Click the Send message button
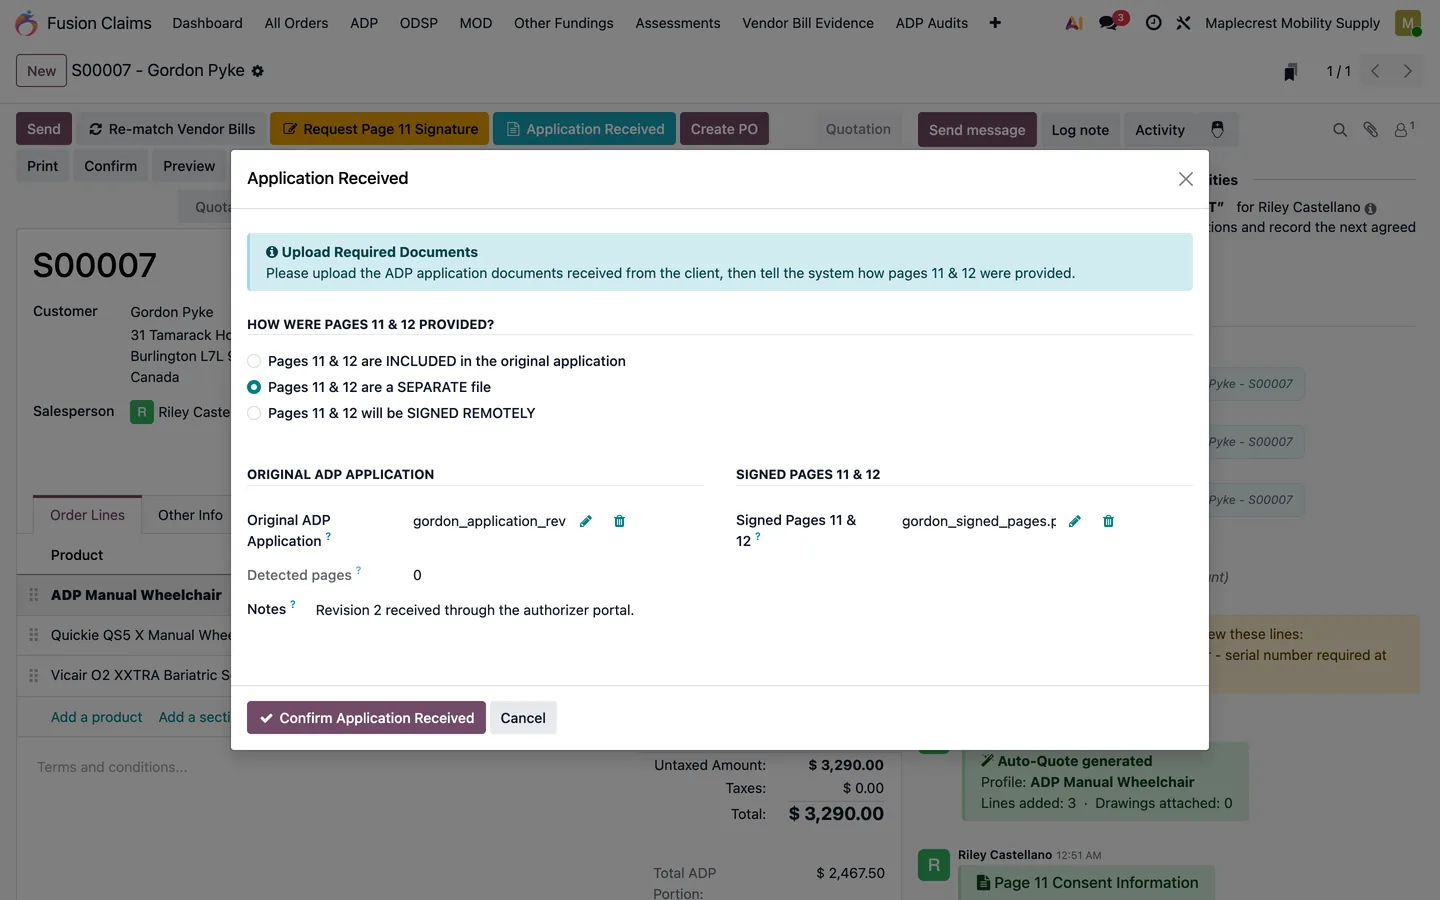The height and width of the screenshot is (900, 1440). [977, 130]
